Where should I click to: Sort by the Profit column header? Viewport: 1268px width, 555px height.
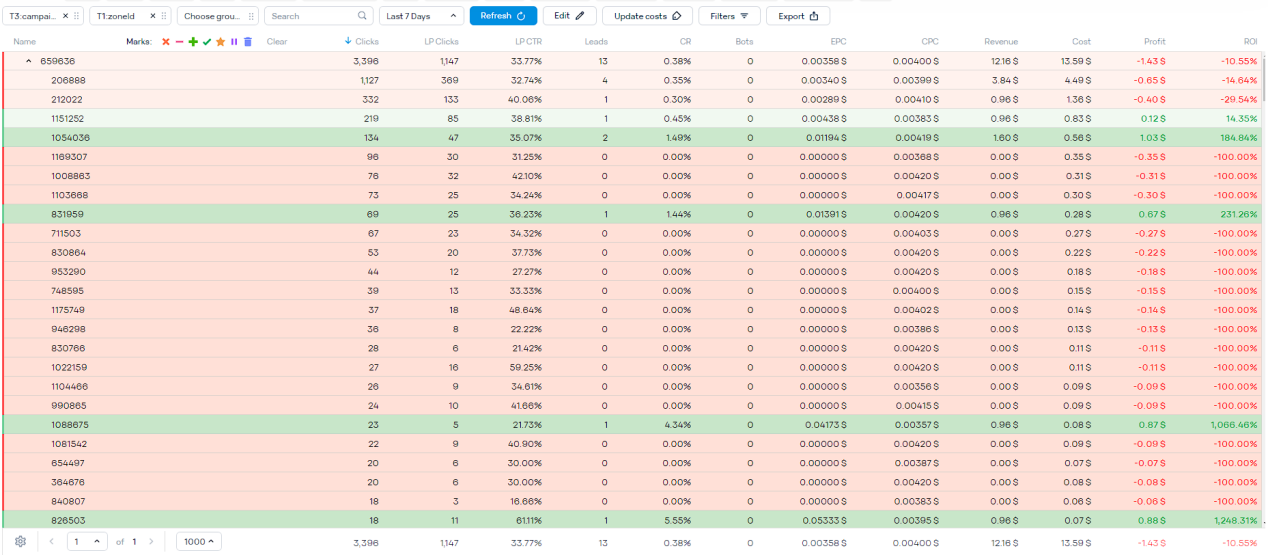(x=1155, y=42)
